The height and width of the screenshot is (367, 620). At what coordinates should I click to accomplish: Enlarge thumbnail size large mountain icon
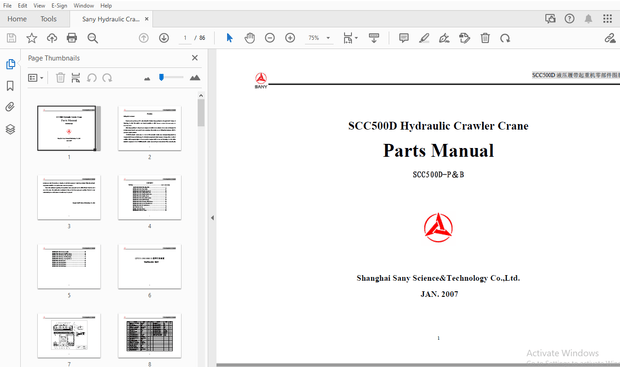(x=195, y=78)
